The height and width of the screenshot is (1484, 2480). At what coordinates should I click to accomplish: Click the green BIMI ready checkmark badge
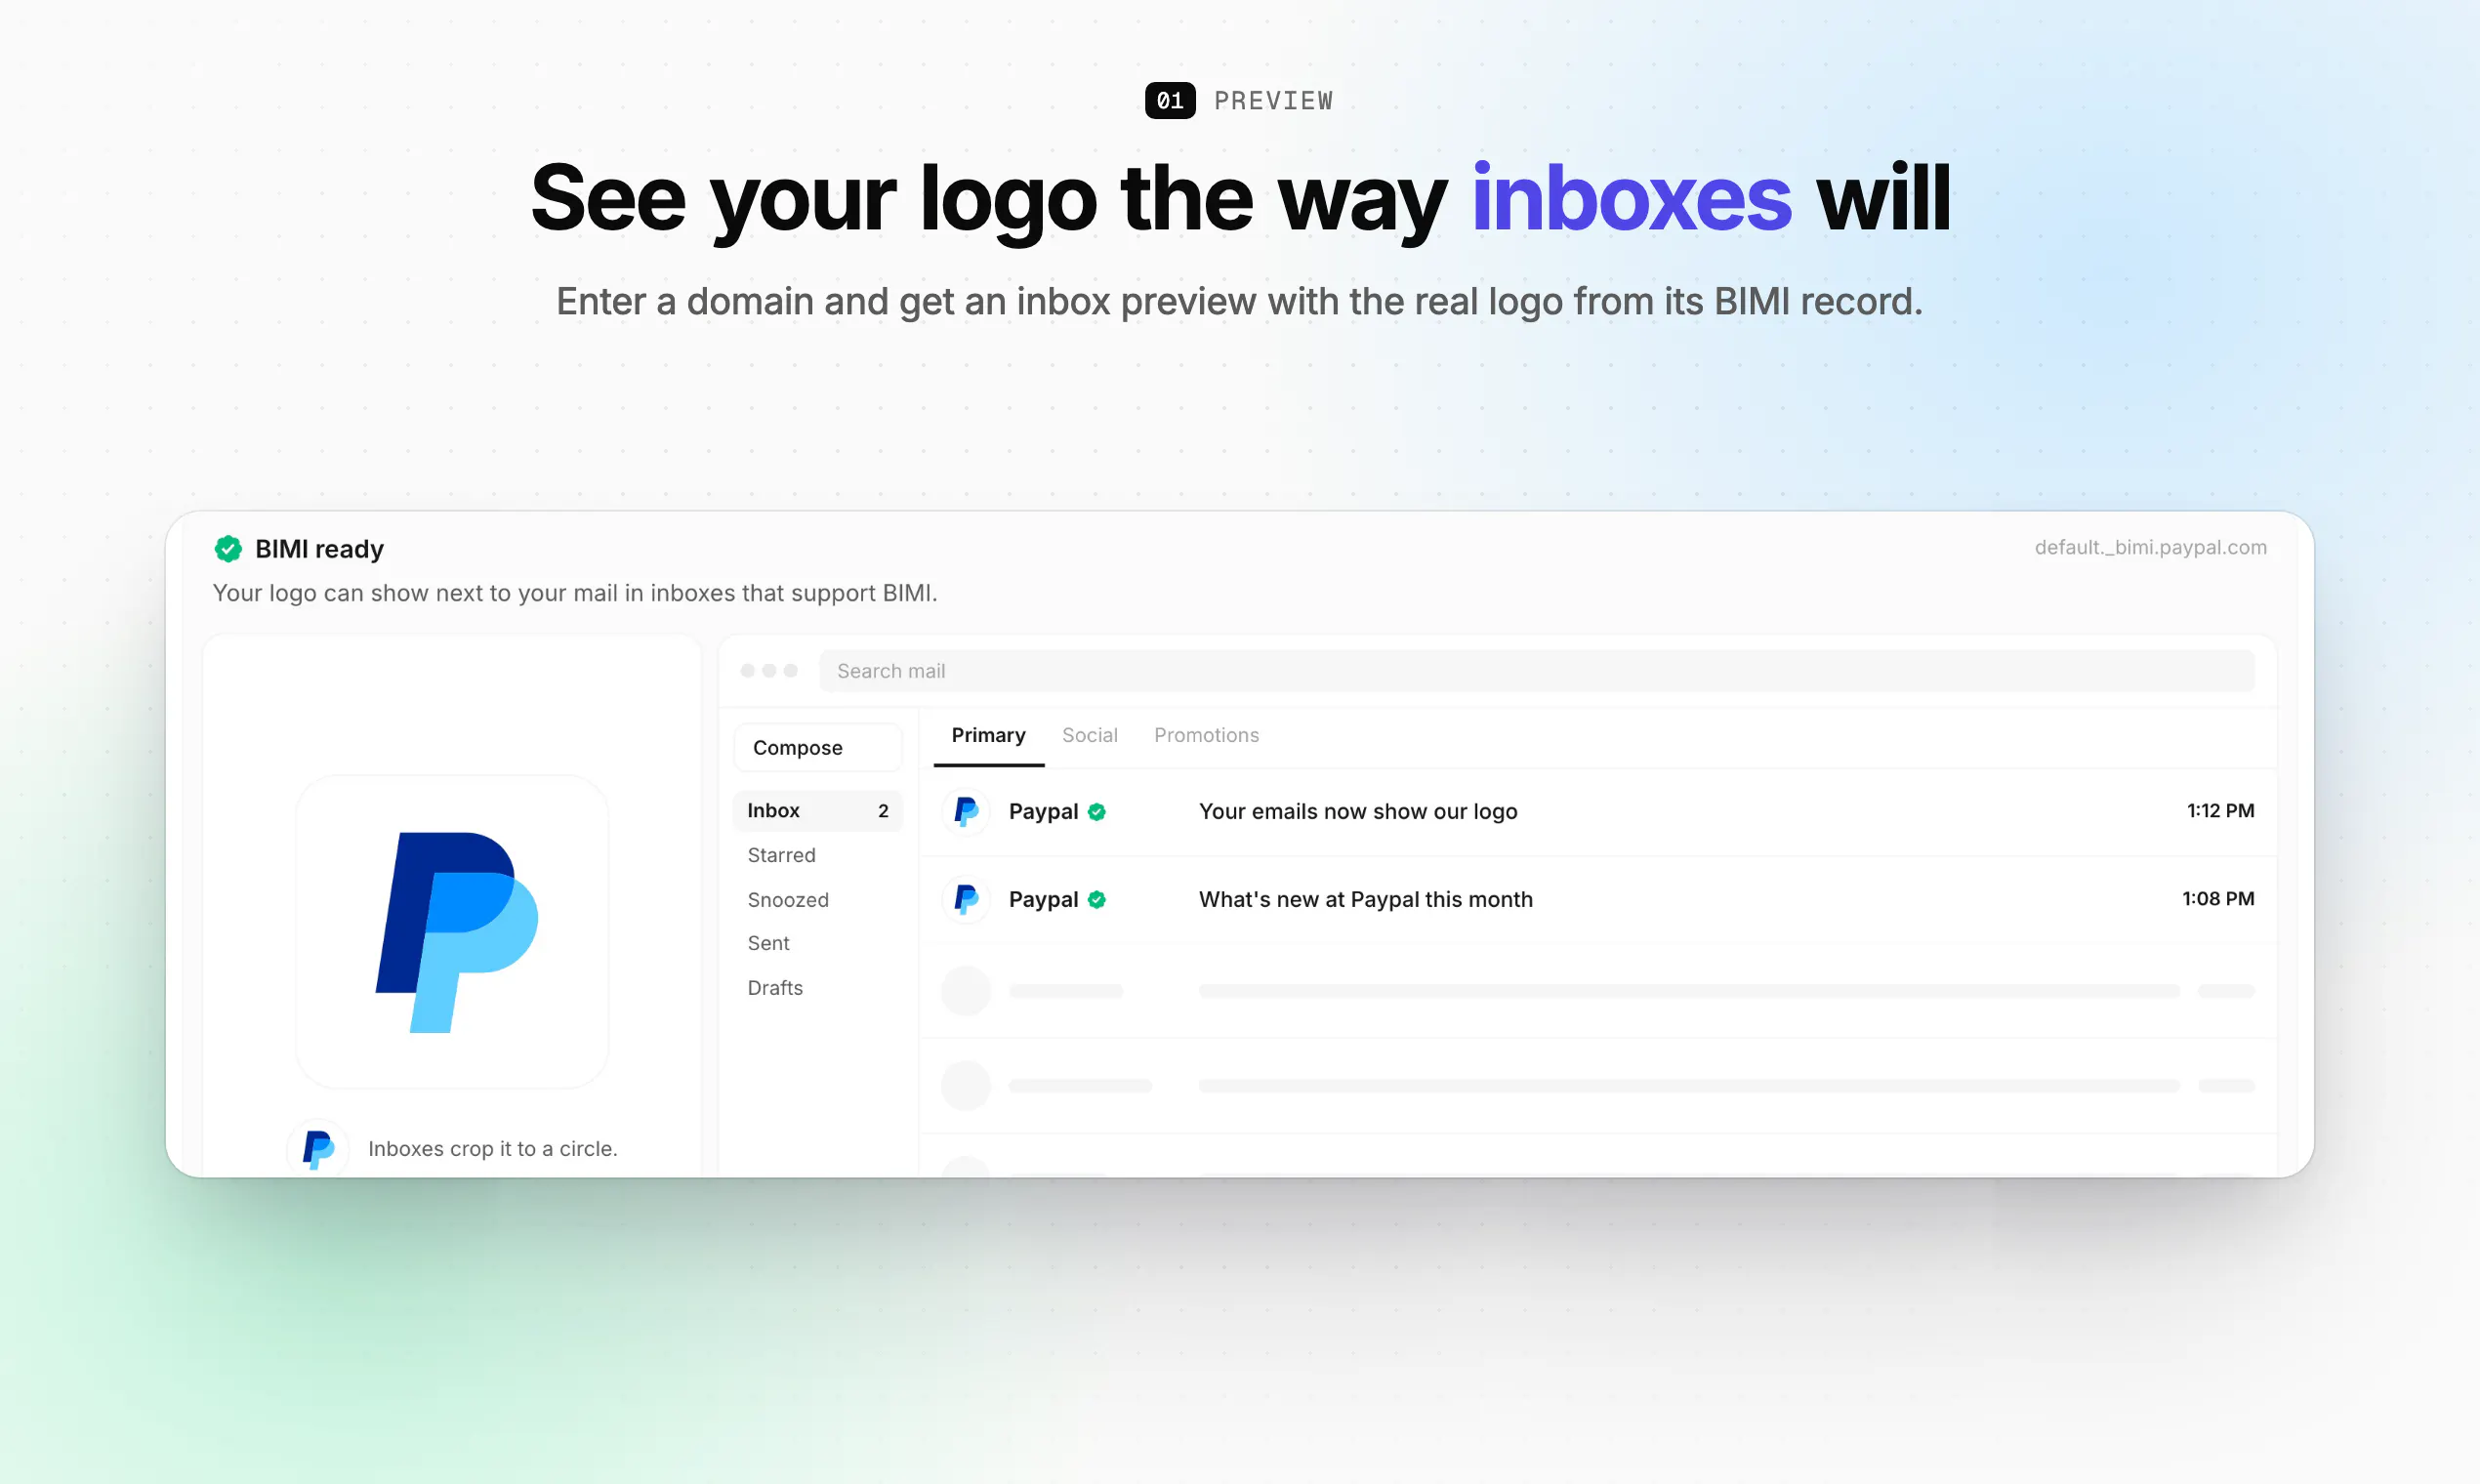click(228, 548)
